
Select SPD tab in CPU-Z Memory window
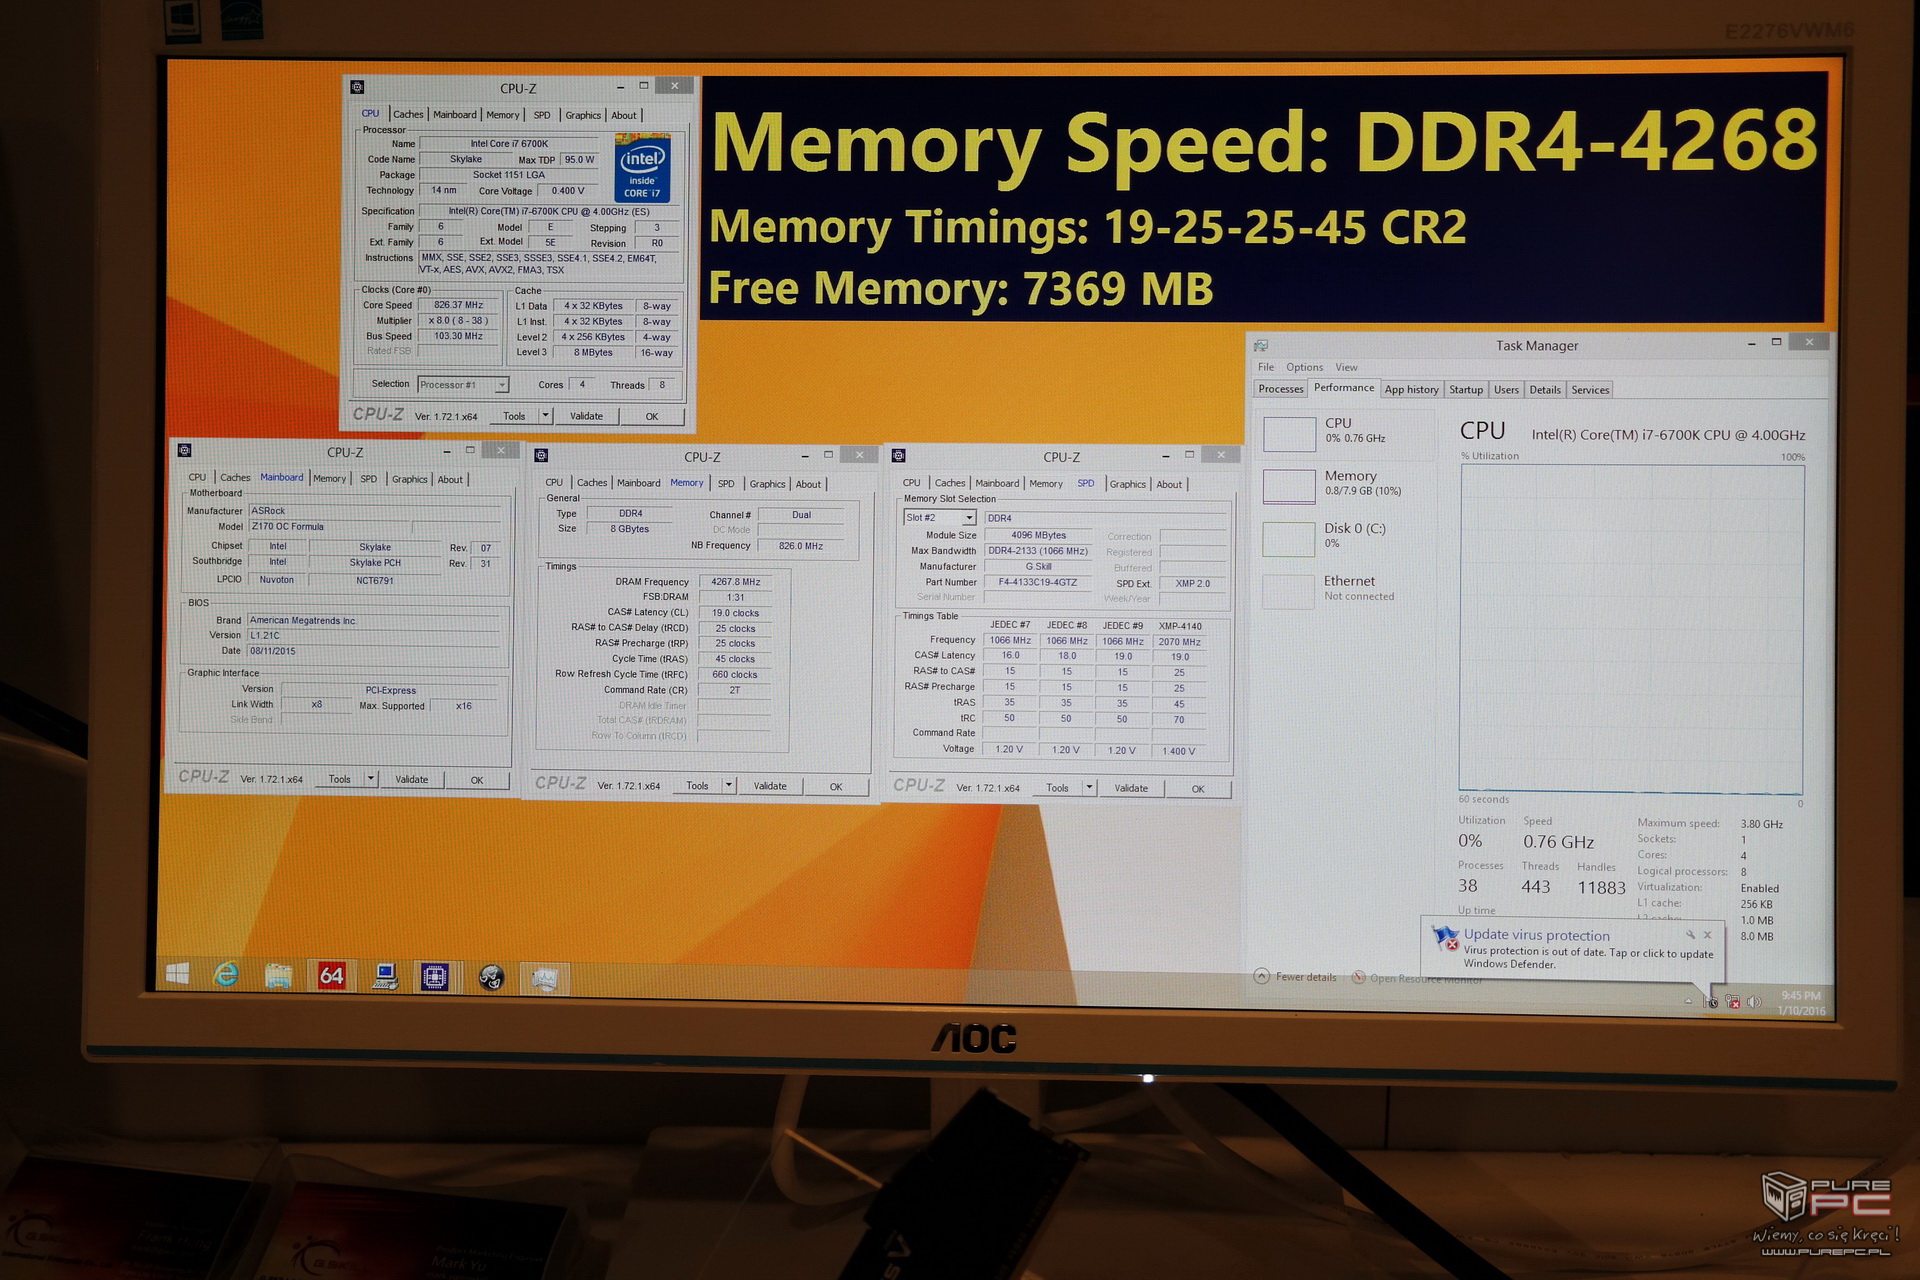(x=726, y=484)
